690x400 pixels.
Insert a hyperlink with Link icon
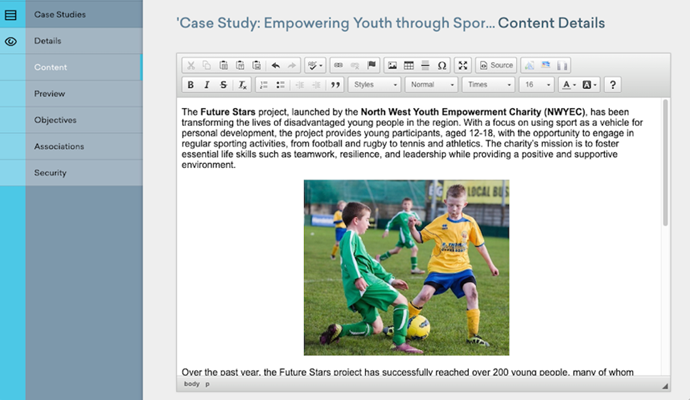[338, 66]
